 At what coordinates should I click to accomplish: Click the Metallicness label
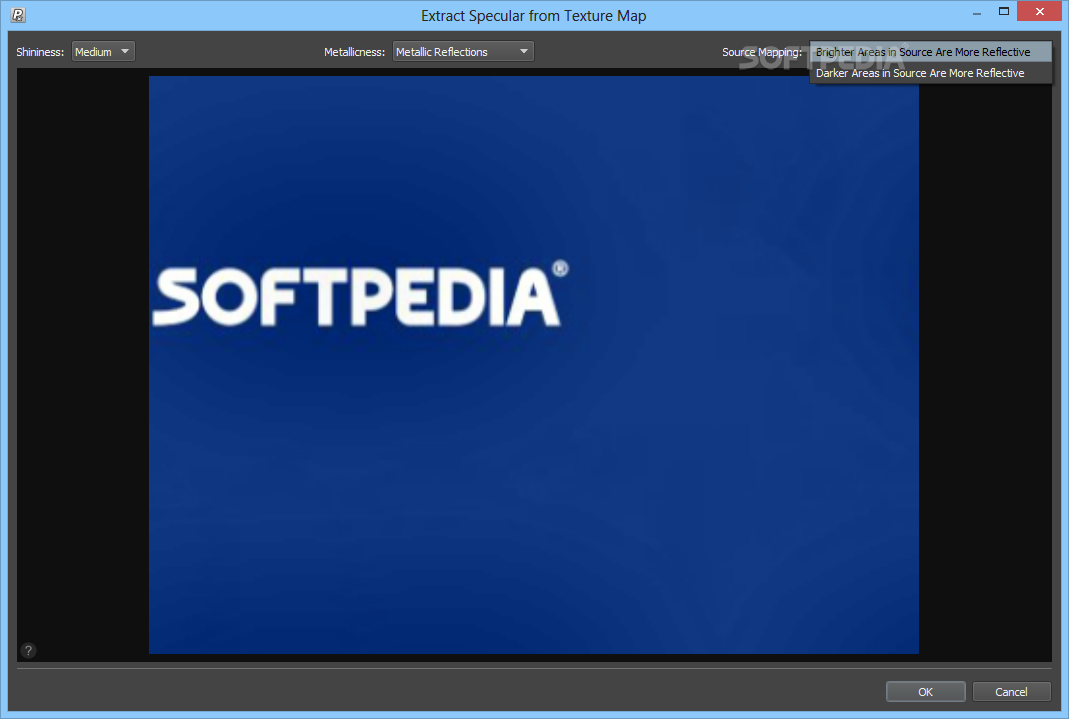pyautogui.click(x=355, y=52)
